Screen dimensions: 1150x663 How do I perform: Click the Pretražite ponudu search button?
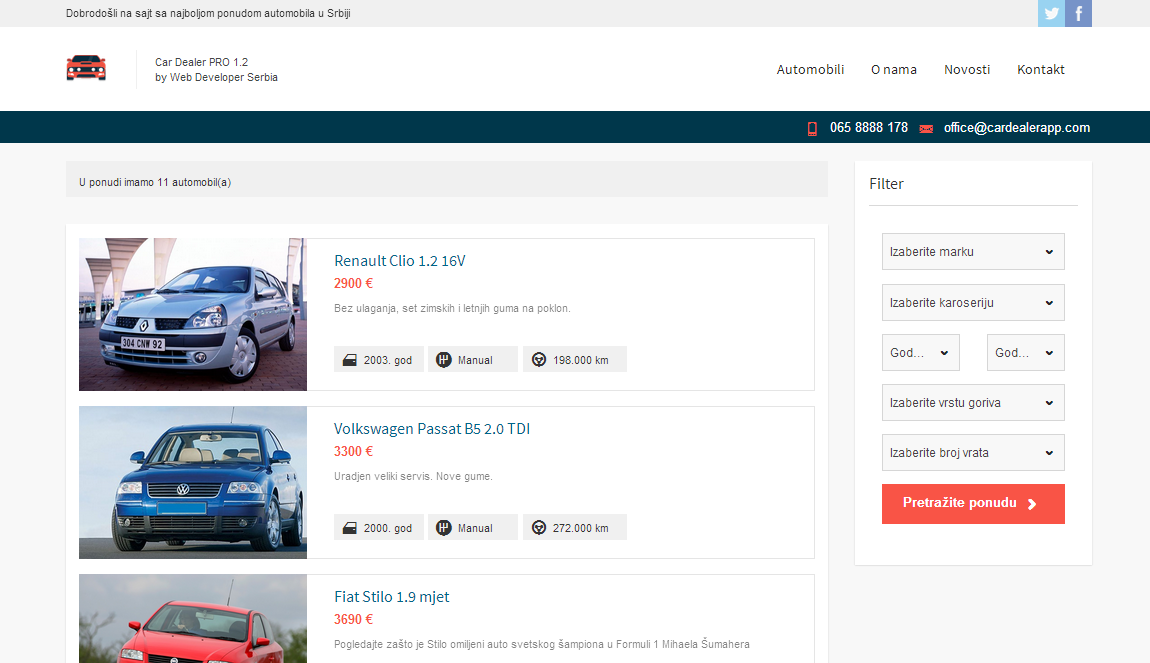point(973,504)
